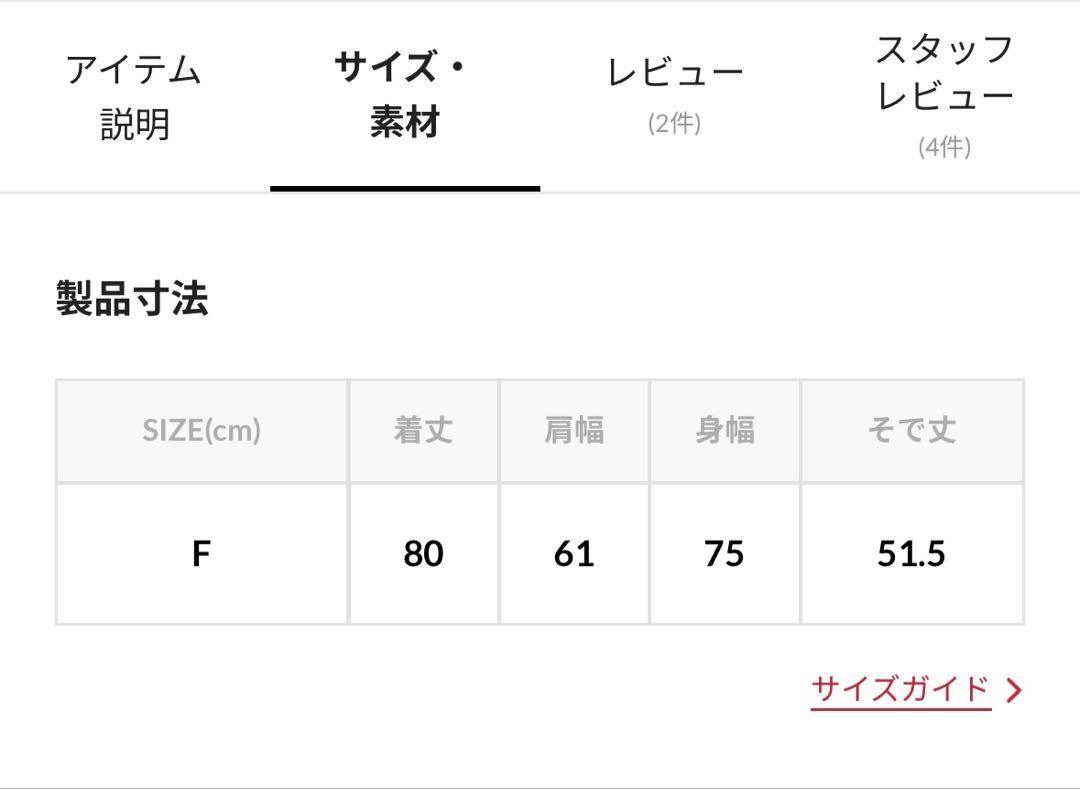The image size is (1080, 789).
Task: Click the 着丈 column header
Action: point(424,431)
